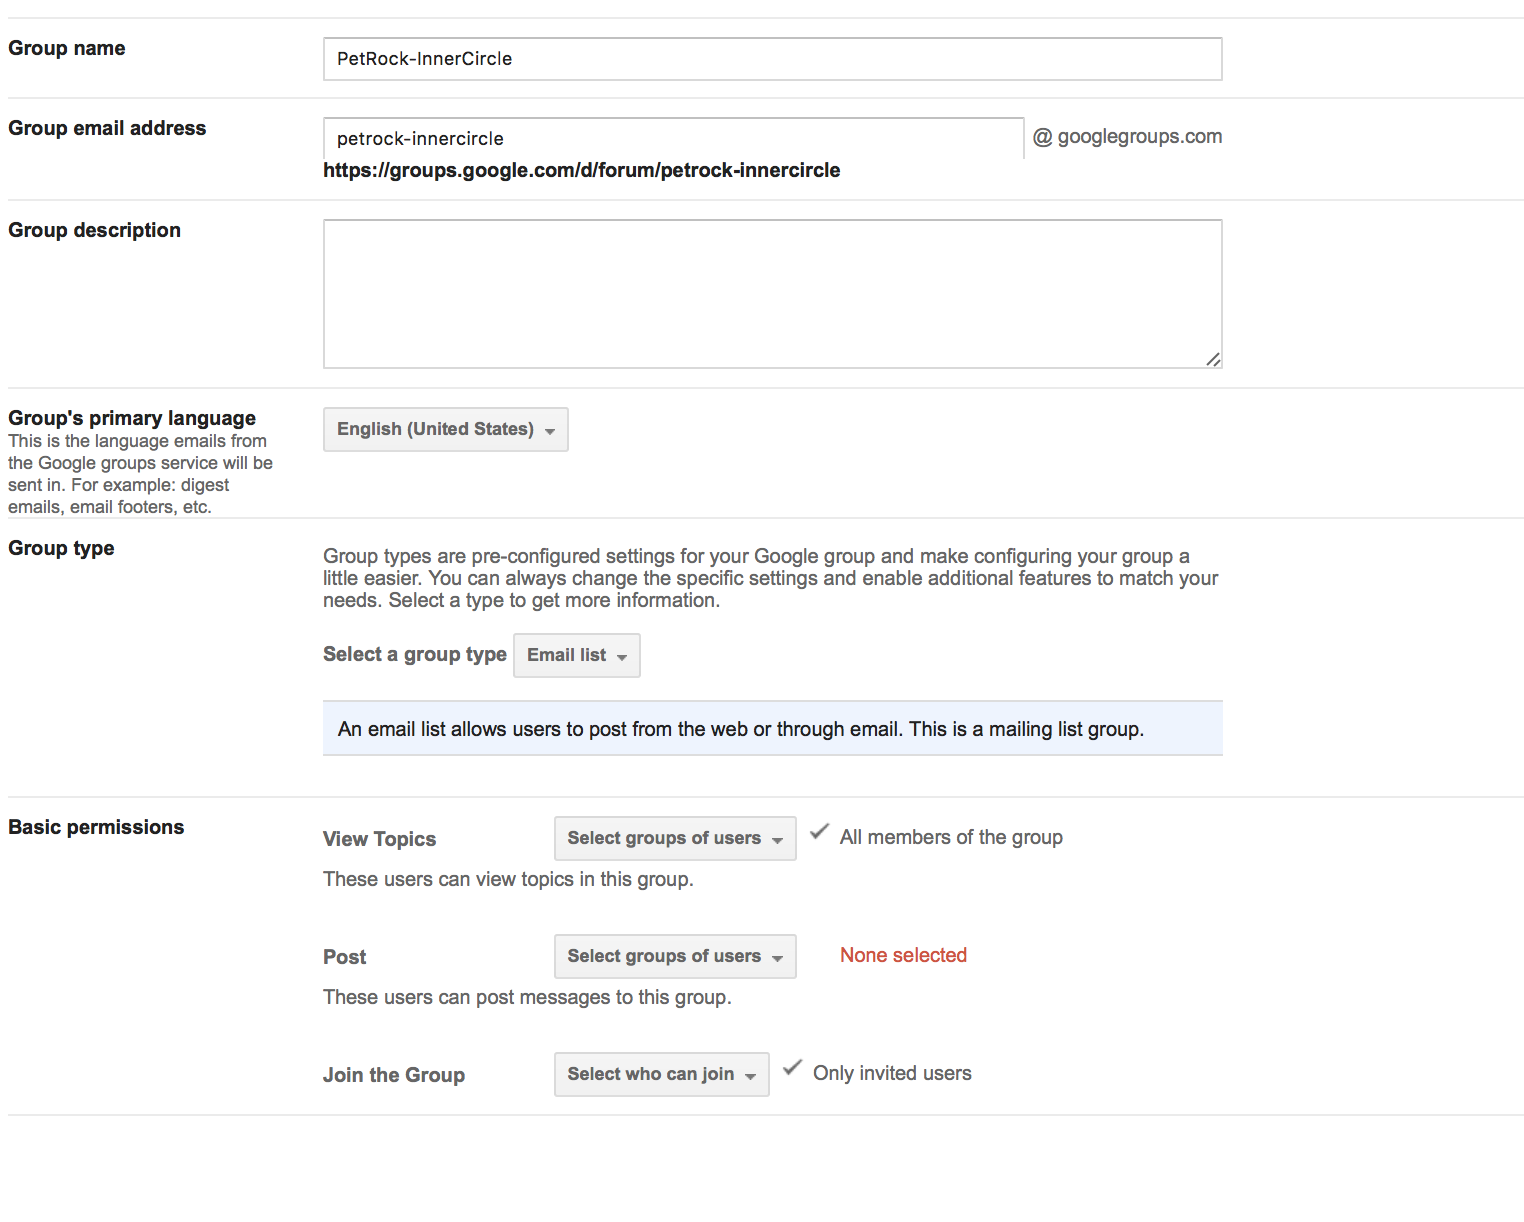The height and width of the screenshot is (1222, 1524).
Task: Click checkmark beside All members of the group
Action: click(819, 832)
